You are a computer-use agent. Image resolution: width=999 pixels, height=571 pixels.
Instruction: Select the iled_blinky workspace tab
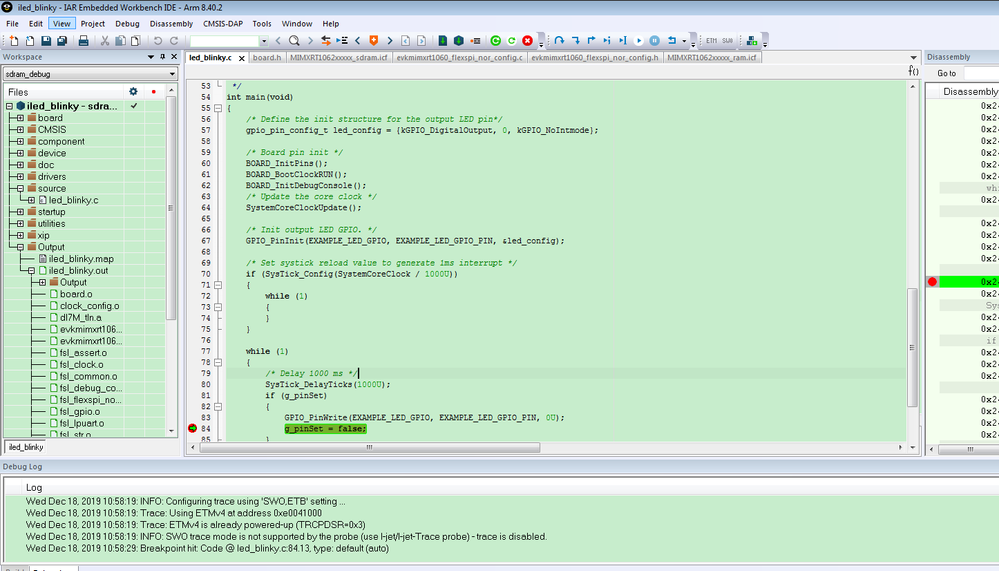point(26,447)
